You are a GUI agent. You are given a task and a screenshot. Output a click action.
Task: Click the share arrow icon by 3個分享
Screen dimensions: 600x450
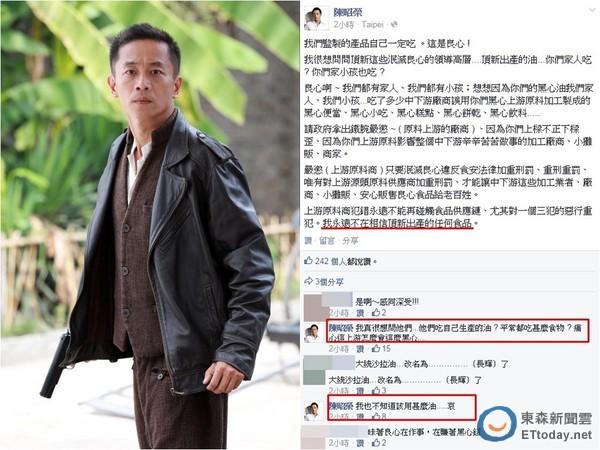coord(308,282)
